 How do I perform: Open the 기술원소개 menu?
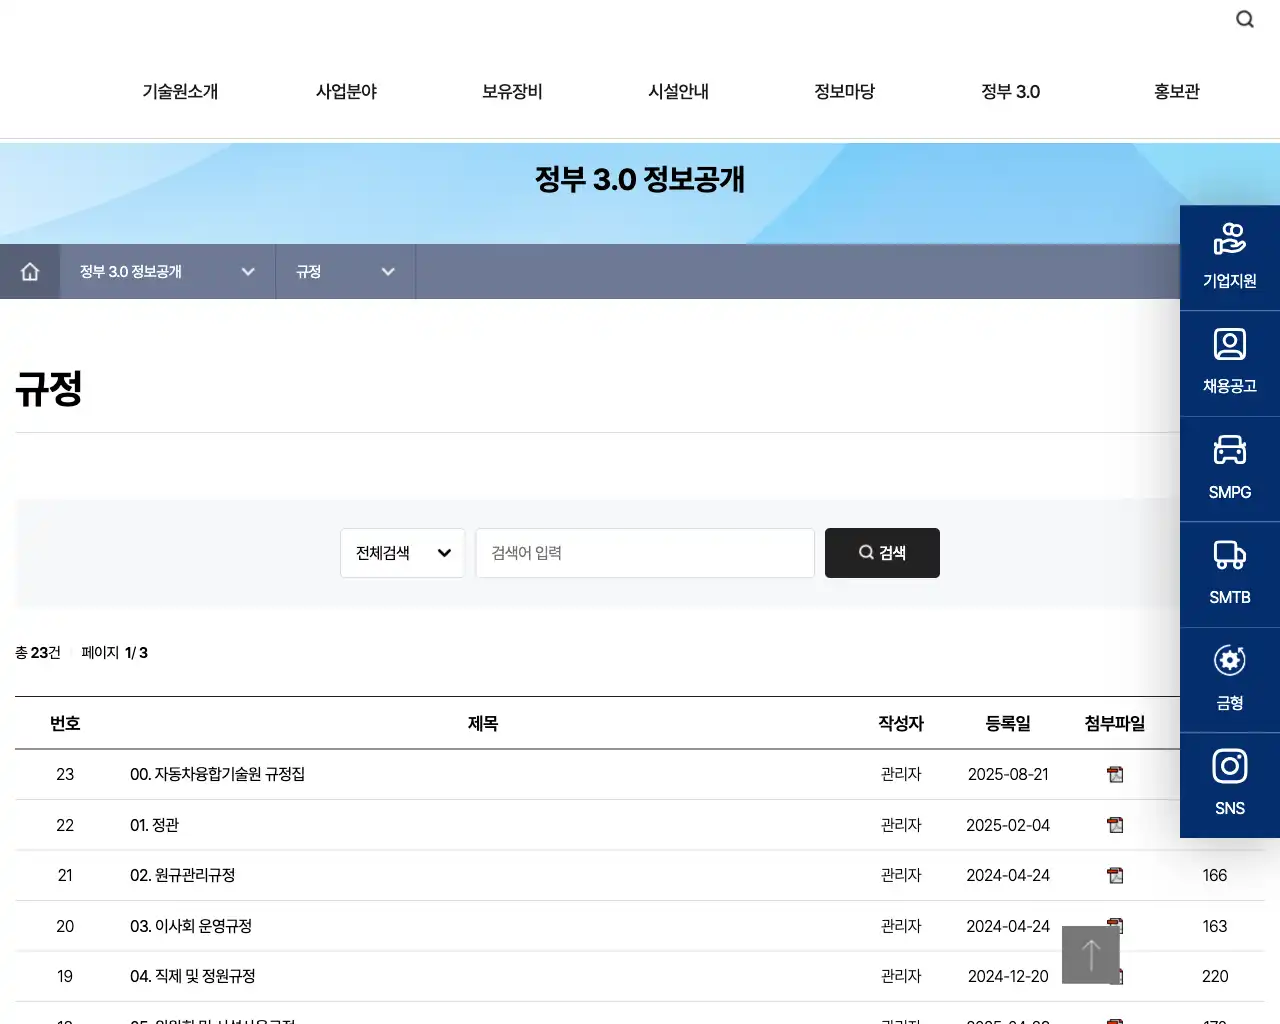pos(180,91)
